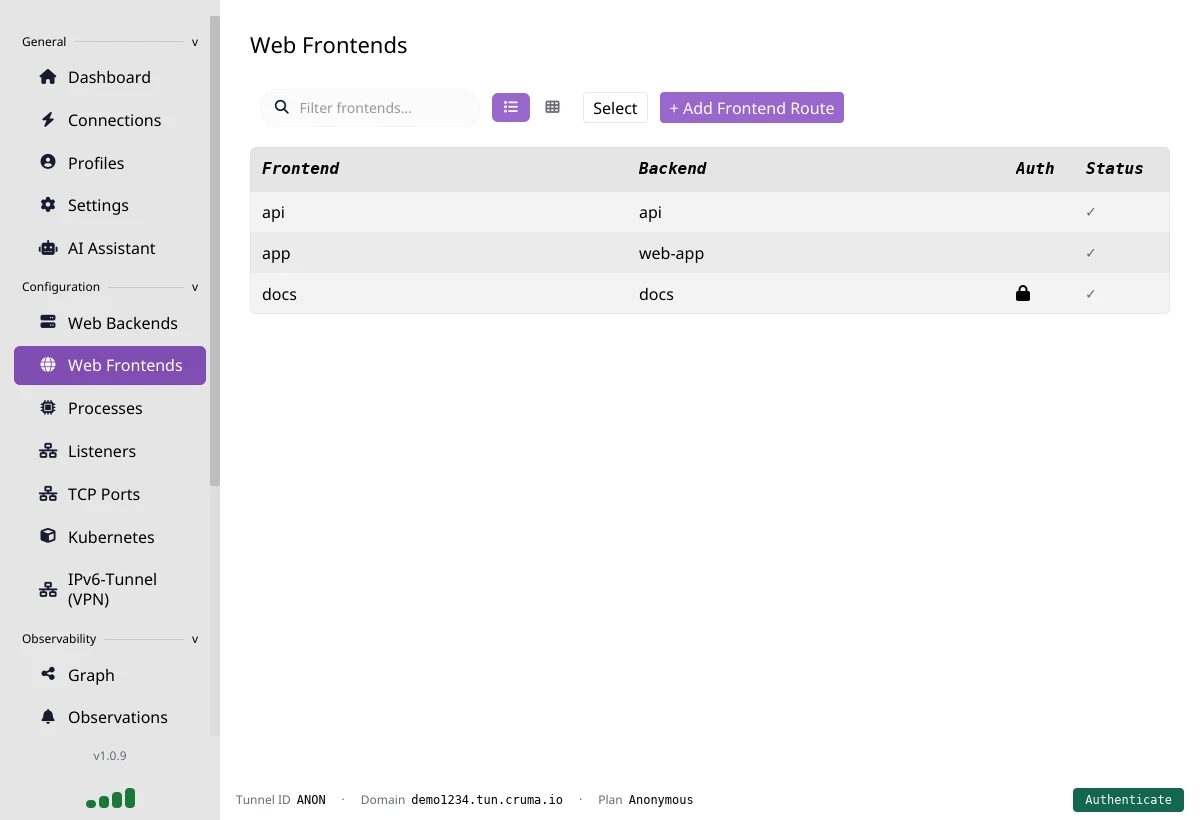Sort by Backend column header
The width and height of the screenshot is (1200, 820).
click(672, 168)
